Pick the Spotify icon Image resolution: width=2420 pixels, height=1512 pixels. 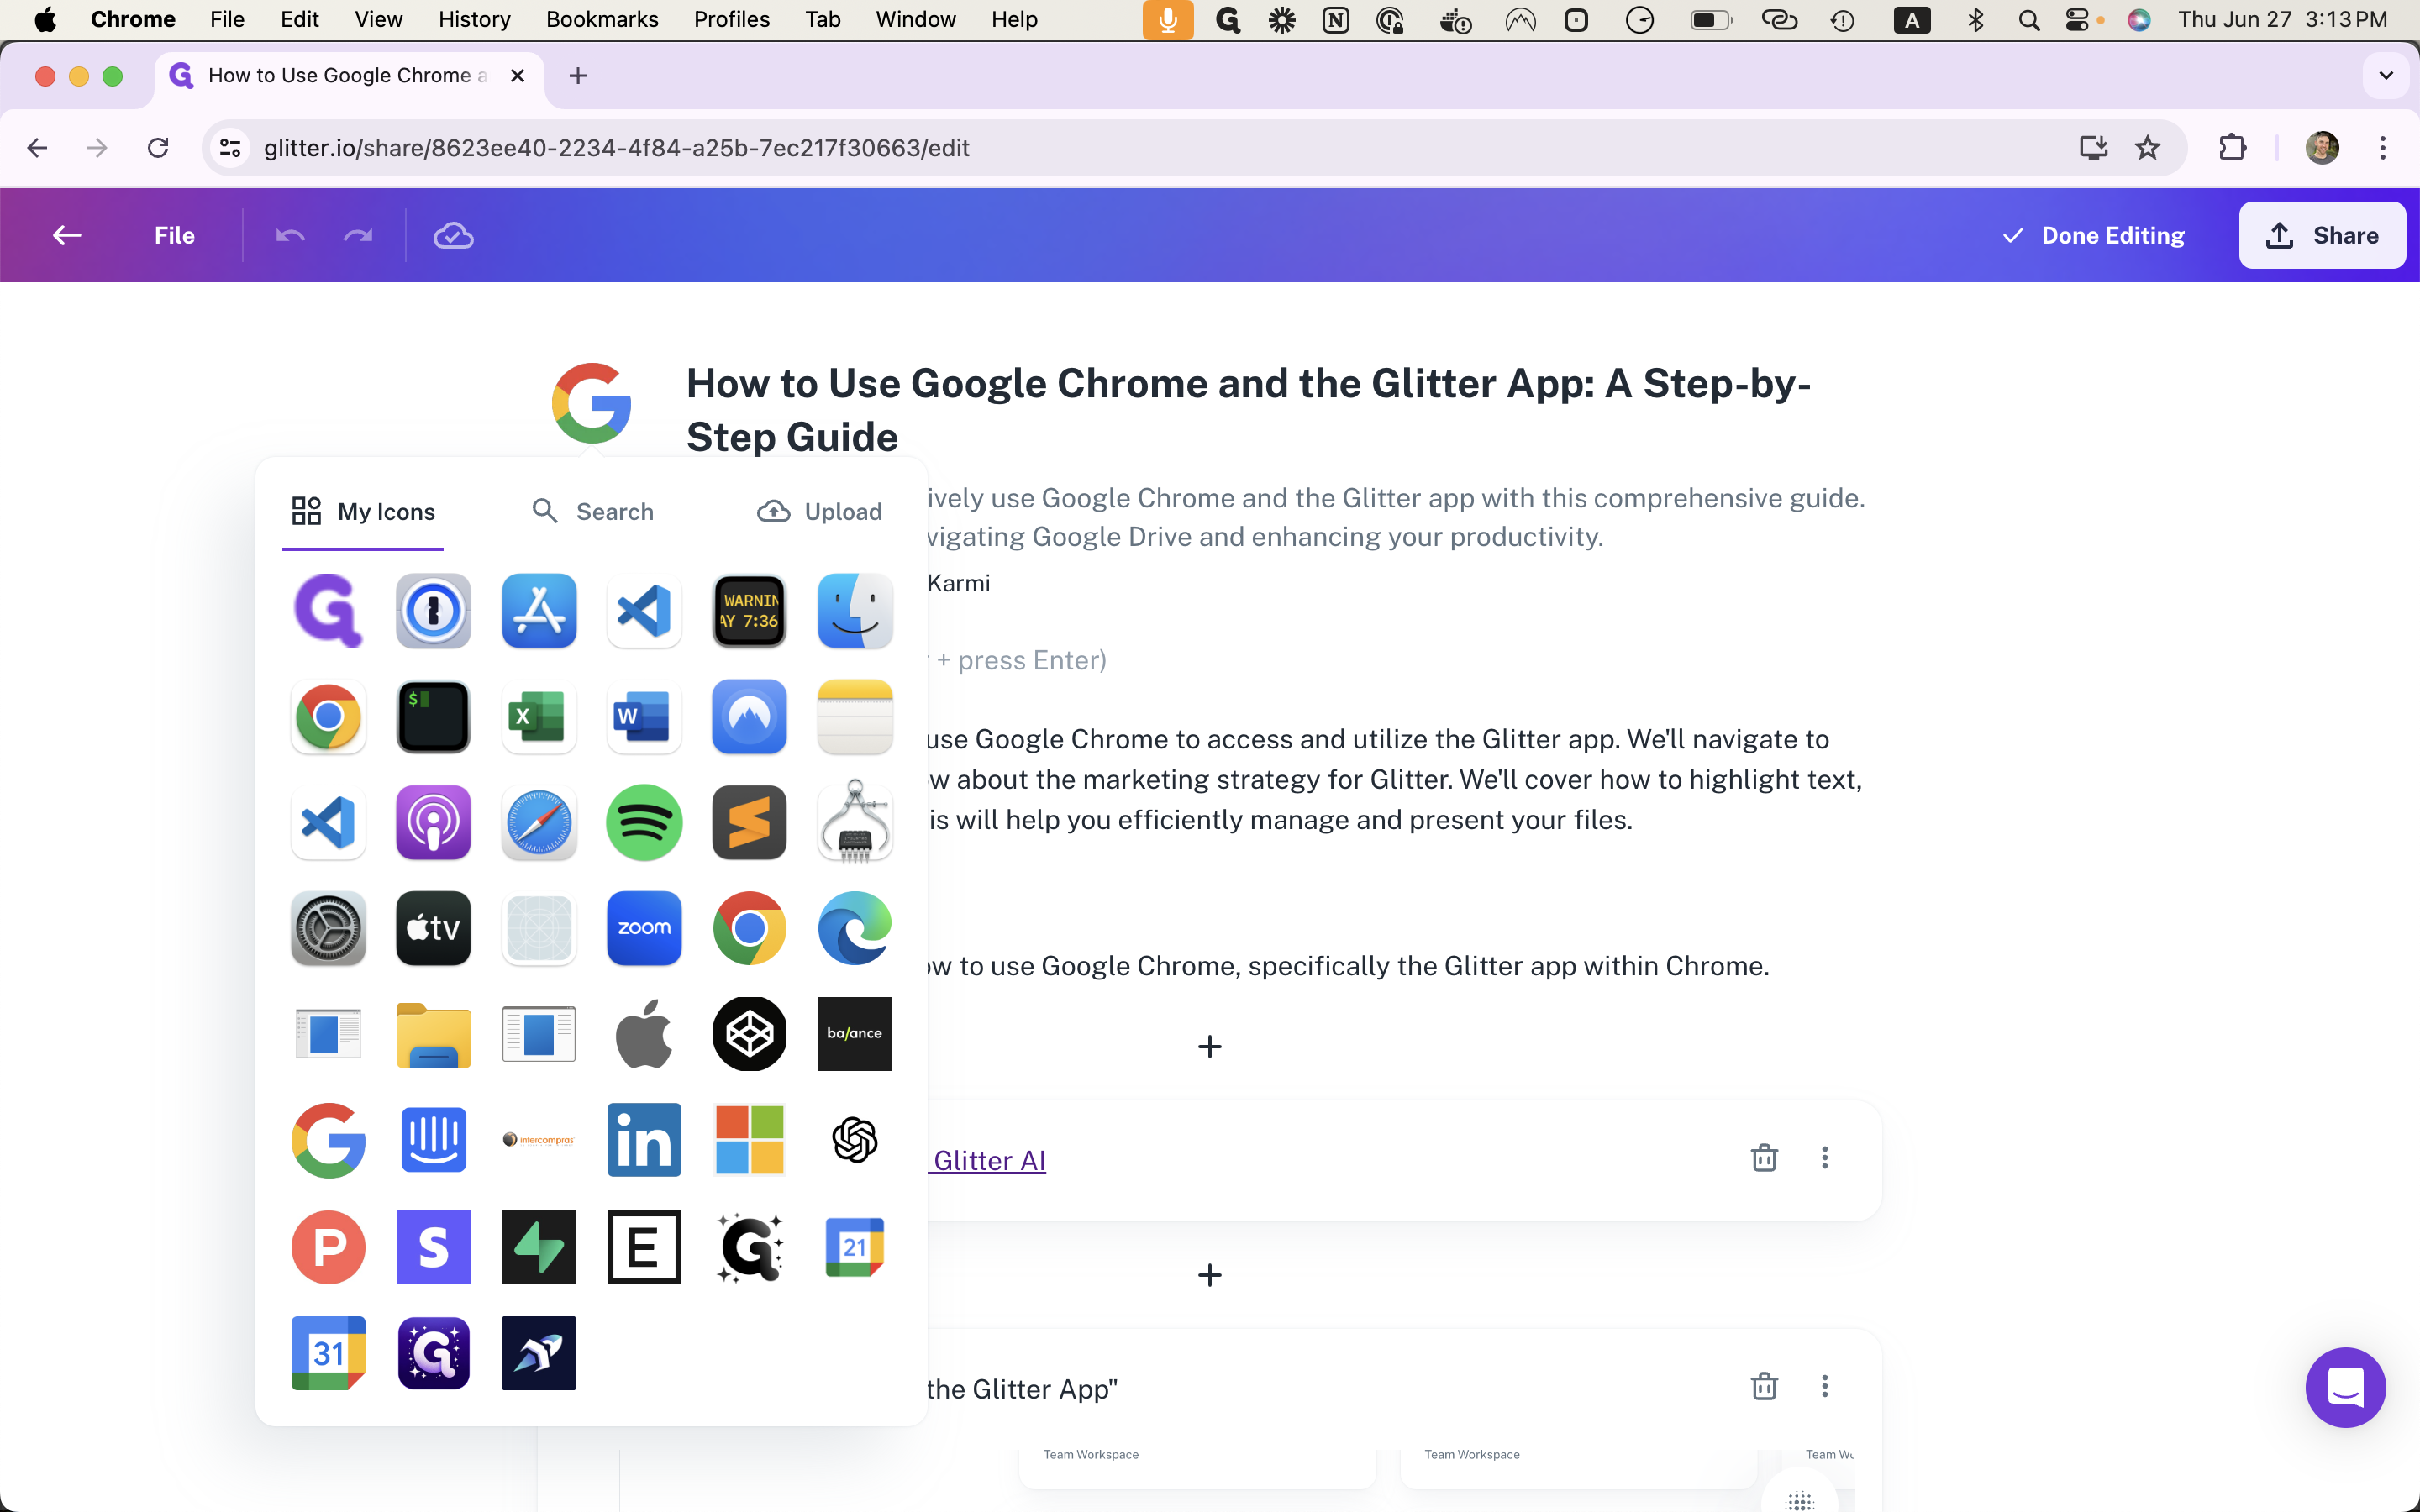pos(644,823)
